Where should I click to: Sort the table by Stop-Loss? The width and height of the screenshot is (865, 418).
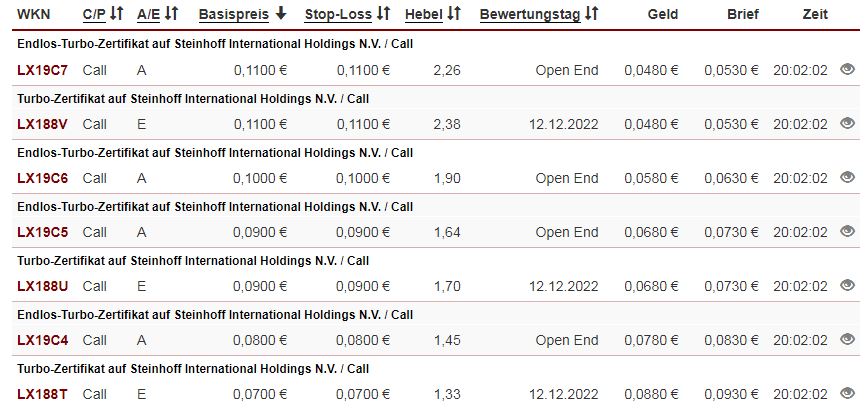(x=347, y=15)
